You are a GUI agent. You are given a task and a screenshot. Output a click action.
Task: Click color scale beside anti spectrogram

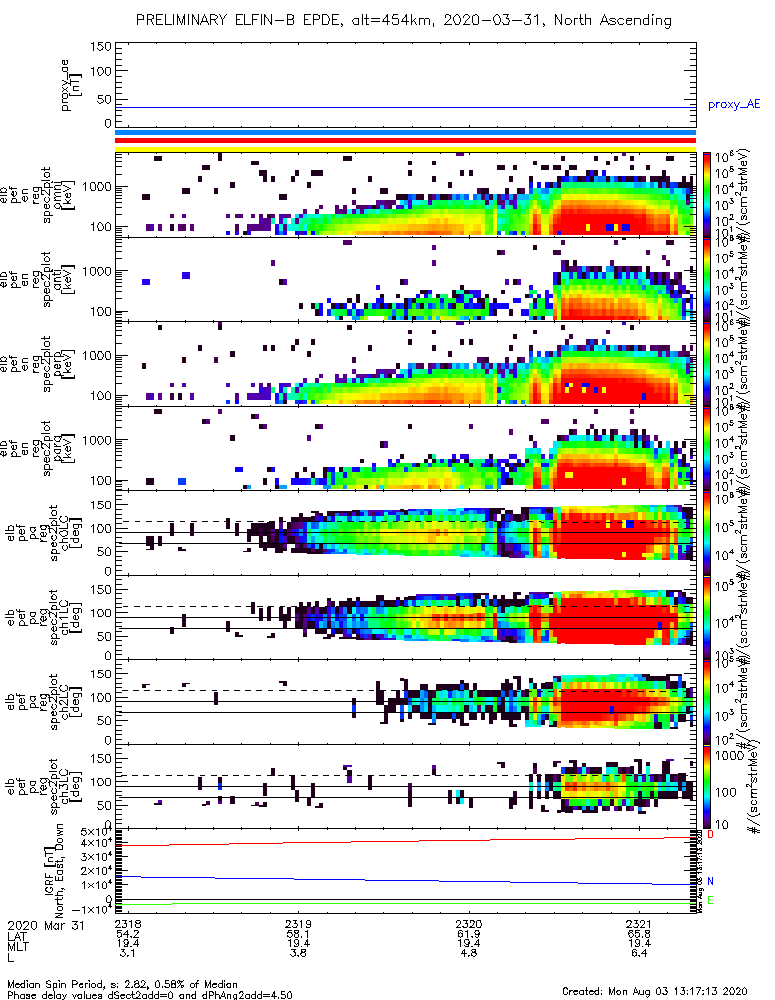707,279
